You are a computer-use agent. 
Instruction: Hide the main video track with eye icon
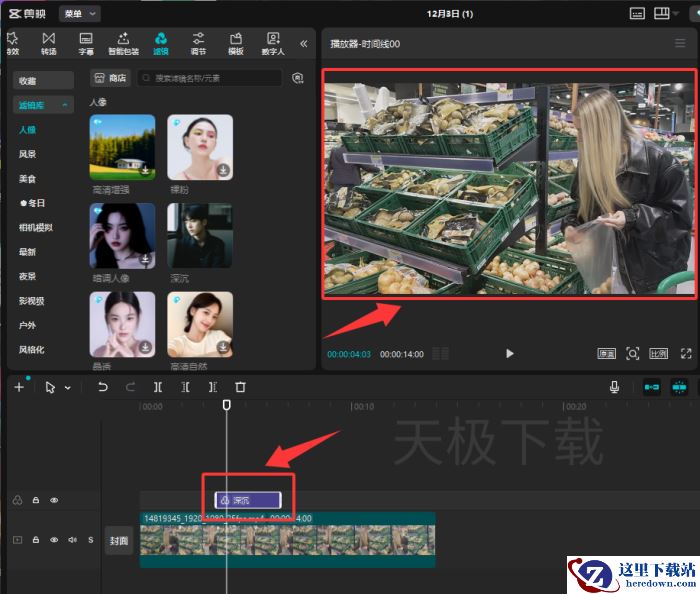[x=54, y=540]
